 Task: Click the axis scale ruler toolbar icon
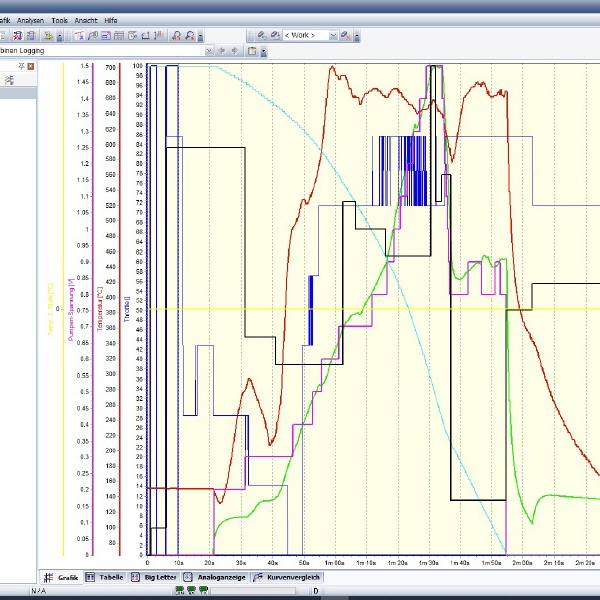(145, 36)
